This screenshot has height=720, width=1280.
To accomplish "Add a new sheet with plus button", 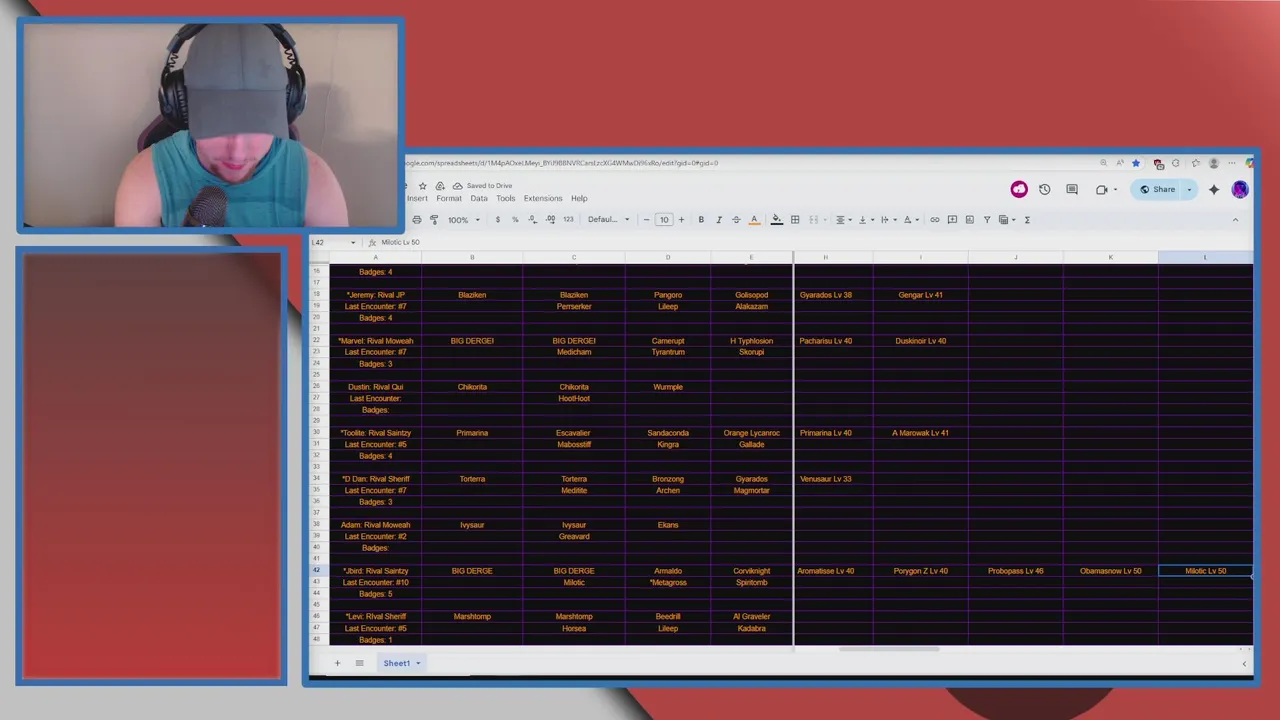I will [x=337, y=663].
